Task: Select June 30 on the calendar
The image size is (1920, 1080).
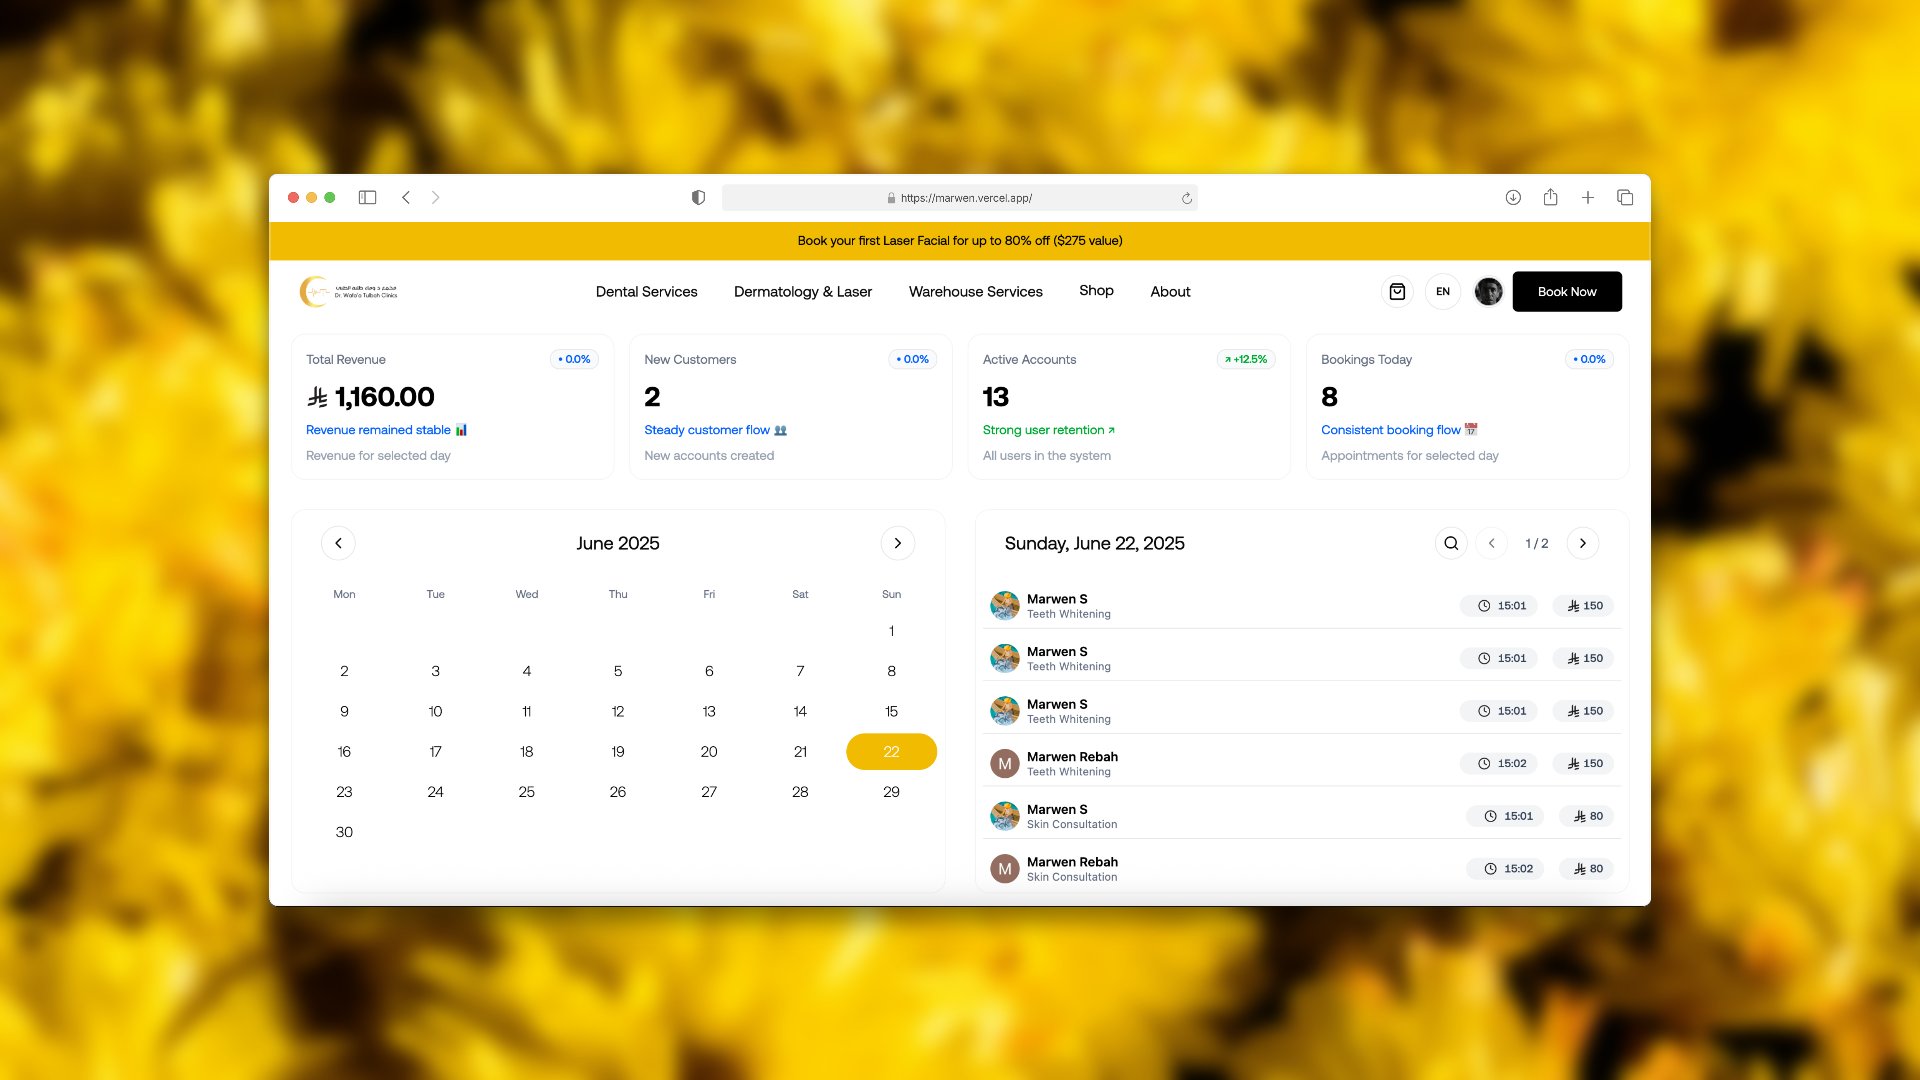Action: (x=344, y=832)
